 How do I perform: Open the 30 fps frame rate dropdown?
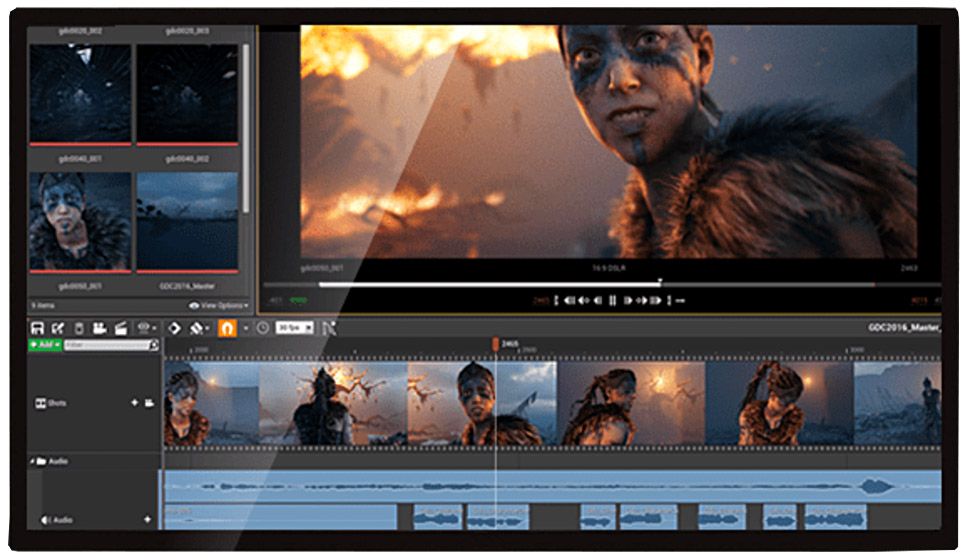(294, 328)
